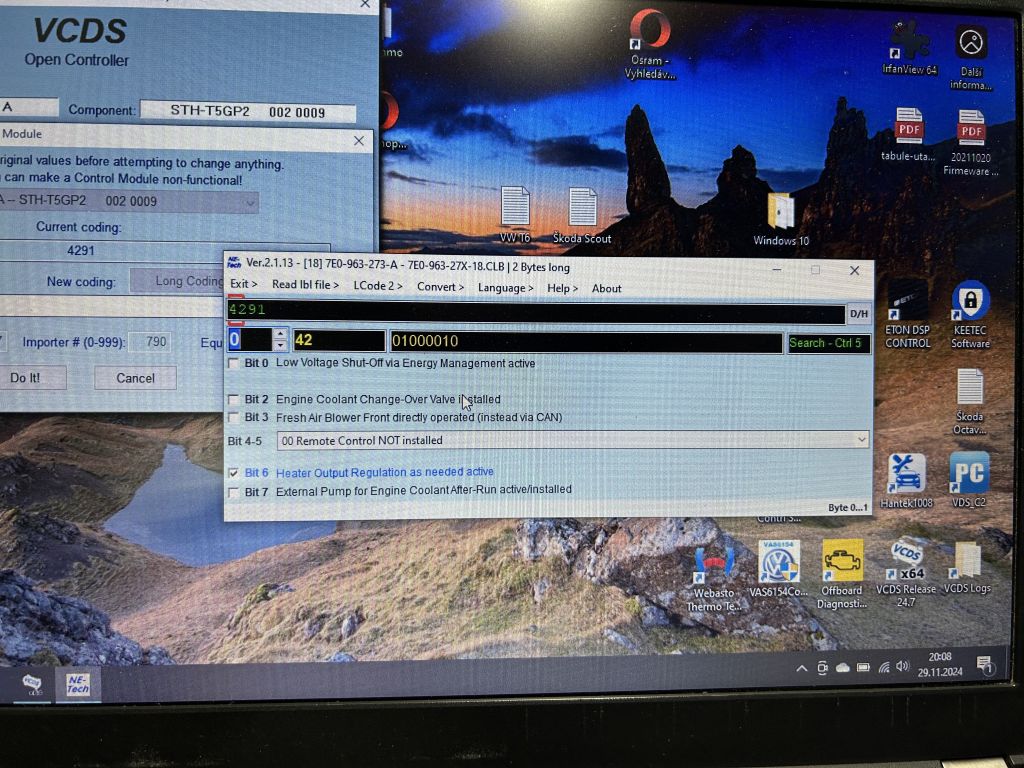
Task: Open the LCode 2 menu
Action: 378,286
